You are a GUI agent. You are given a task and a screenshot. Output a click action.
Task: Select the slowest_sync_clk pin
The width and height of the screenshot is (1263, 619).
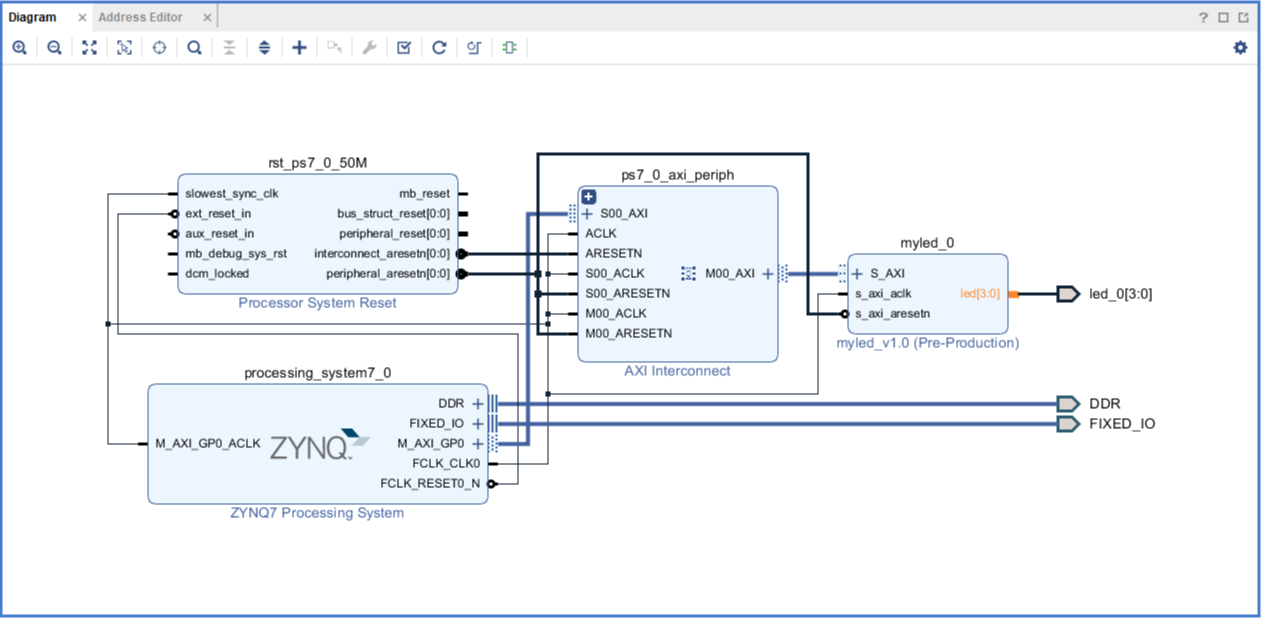[x=231, y=194]
